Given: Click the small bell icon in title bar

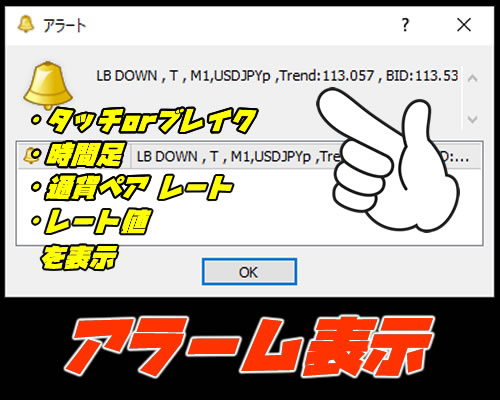Looking at the screenshot, I should (x=26, y=24).
